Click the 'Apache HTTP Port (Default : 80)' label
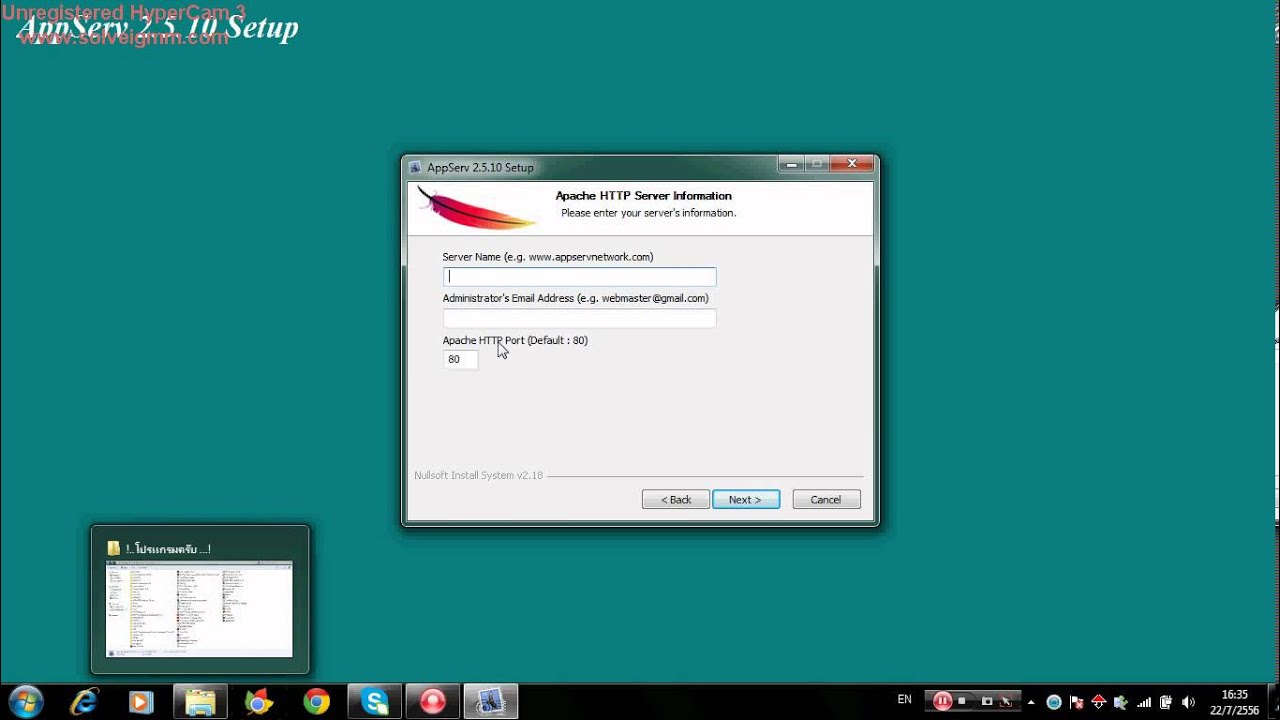Viewport: 1280px width, 720px height. tap(515, 340)
